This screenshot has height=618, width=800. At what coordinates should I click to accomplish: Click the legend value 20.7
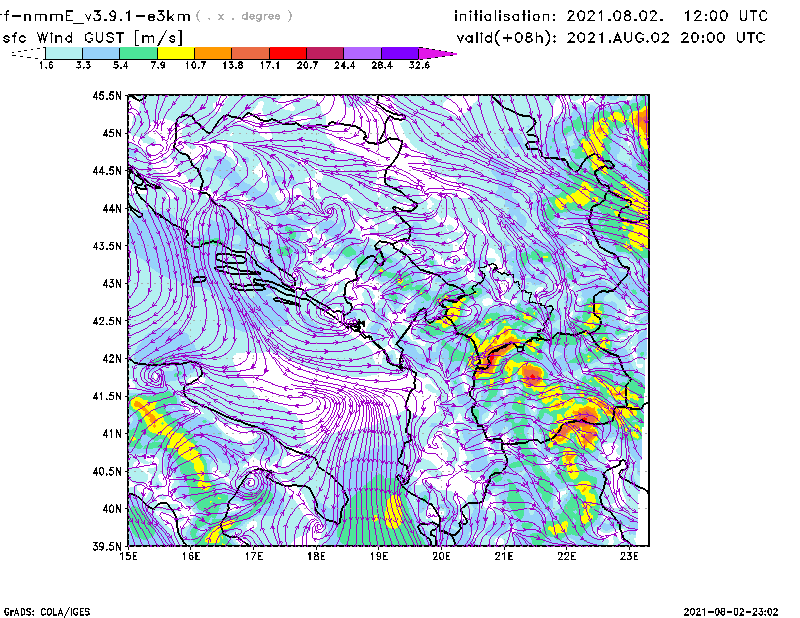307,65
